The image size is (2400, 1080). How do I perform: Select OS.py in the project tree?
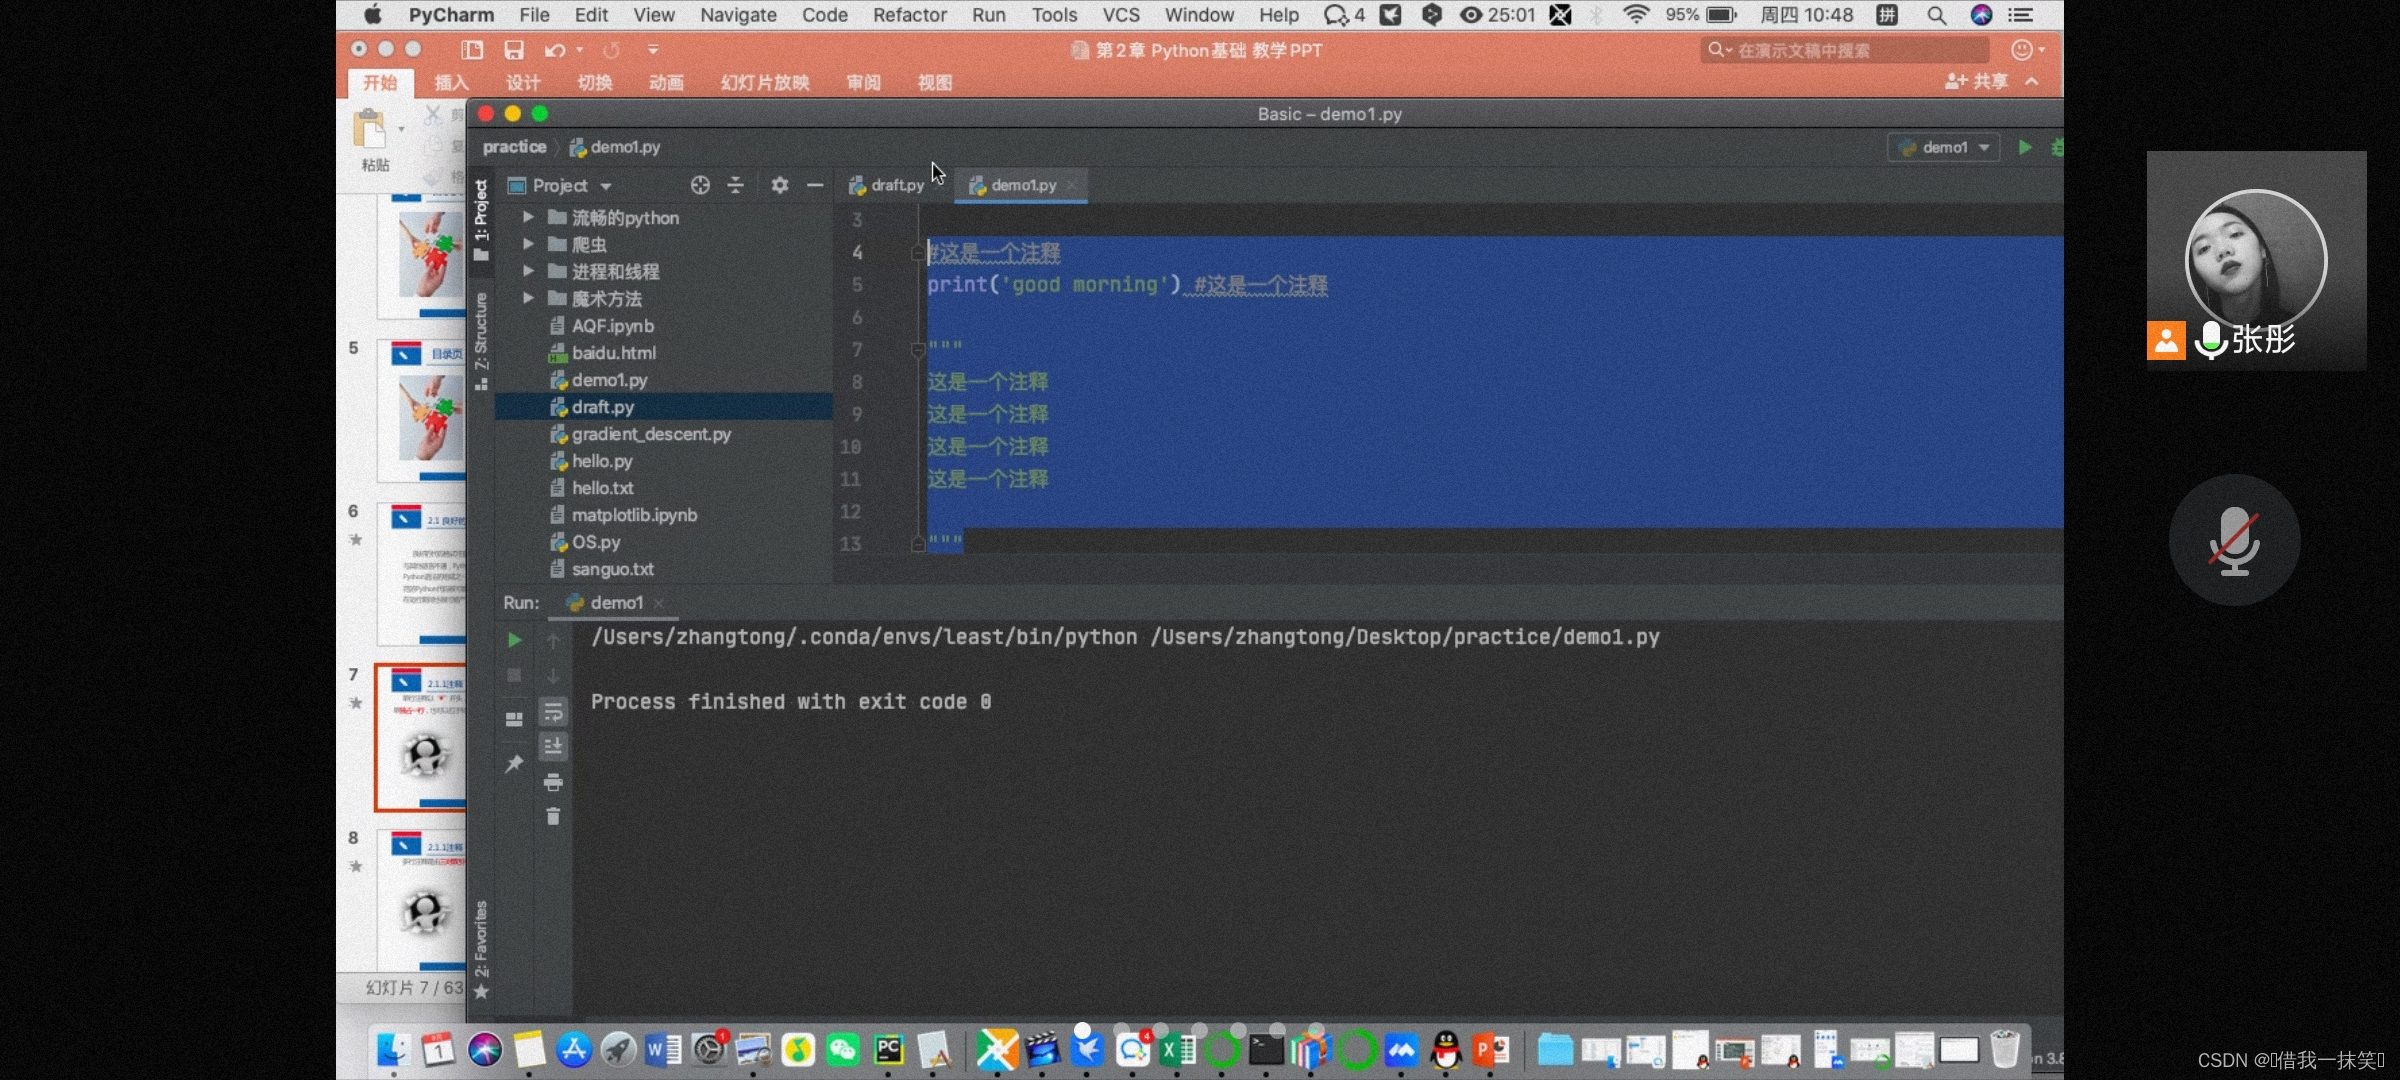[x=596, y=542]
